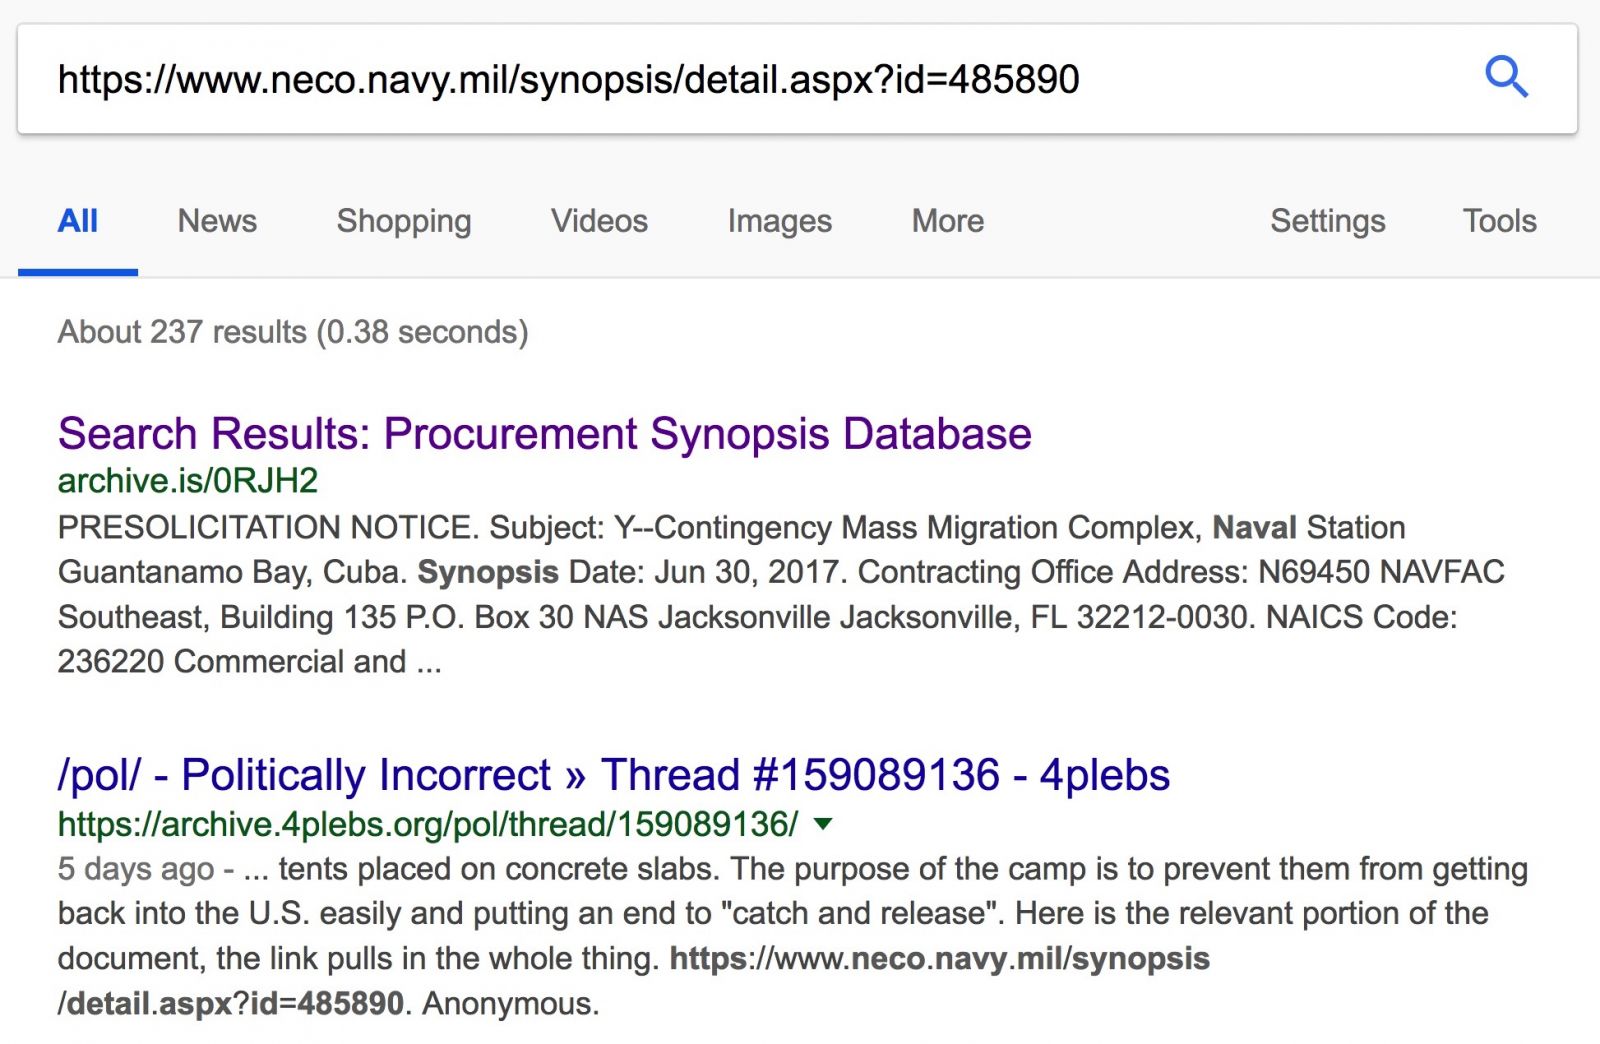1600x1044 pixels.
Task: Switch to the Videos tab
Action: coord(599,221)
